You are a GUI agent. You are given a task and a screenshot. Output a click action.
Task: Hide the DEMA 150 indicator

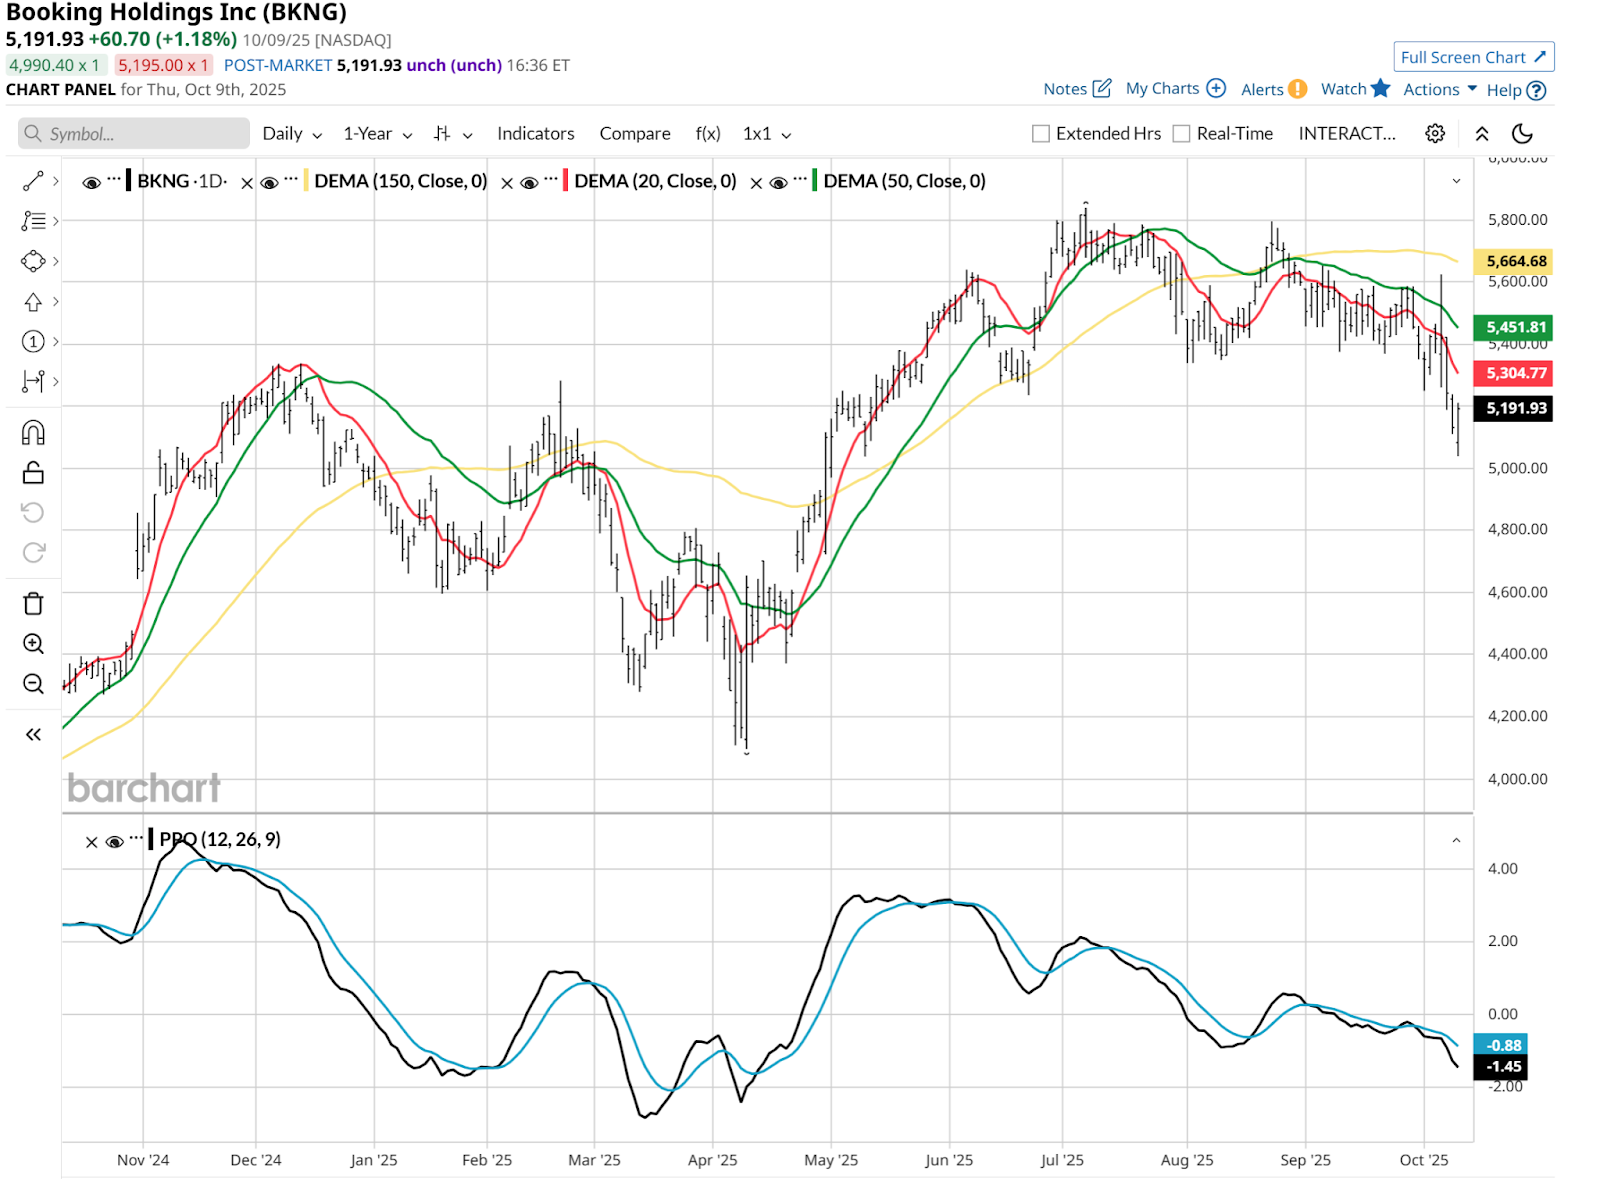click(269, 182)
